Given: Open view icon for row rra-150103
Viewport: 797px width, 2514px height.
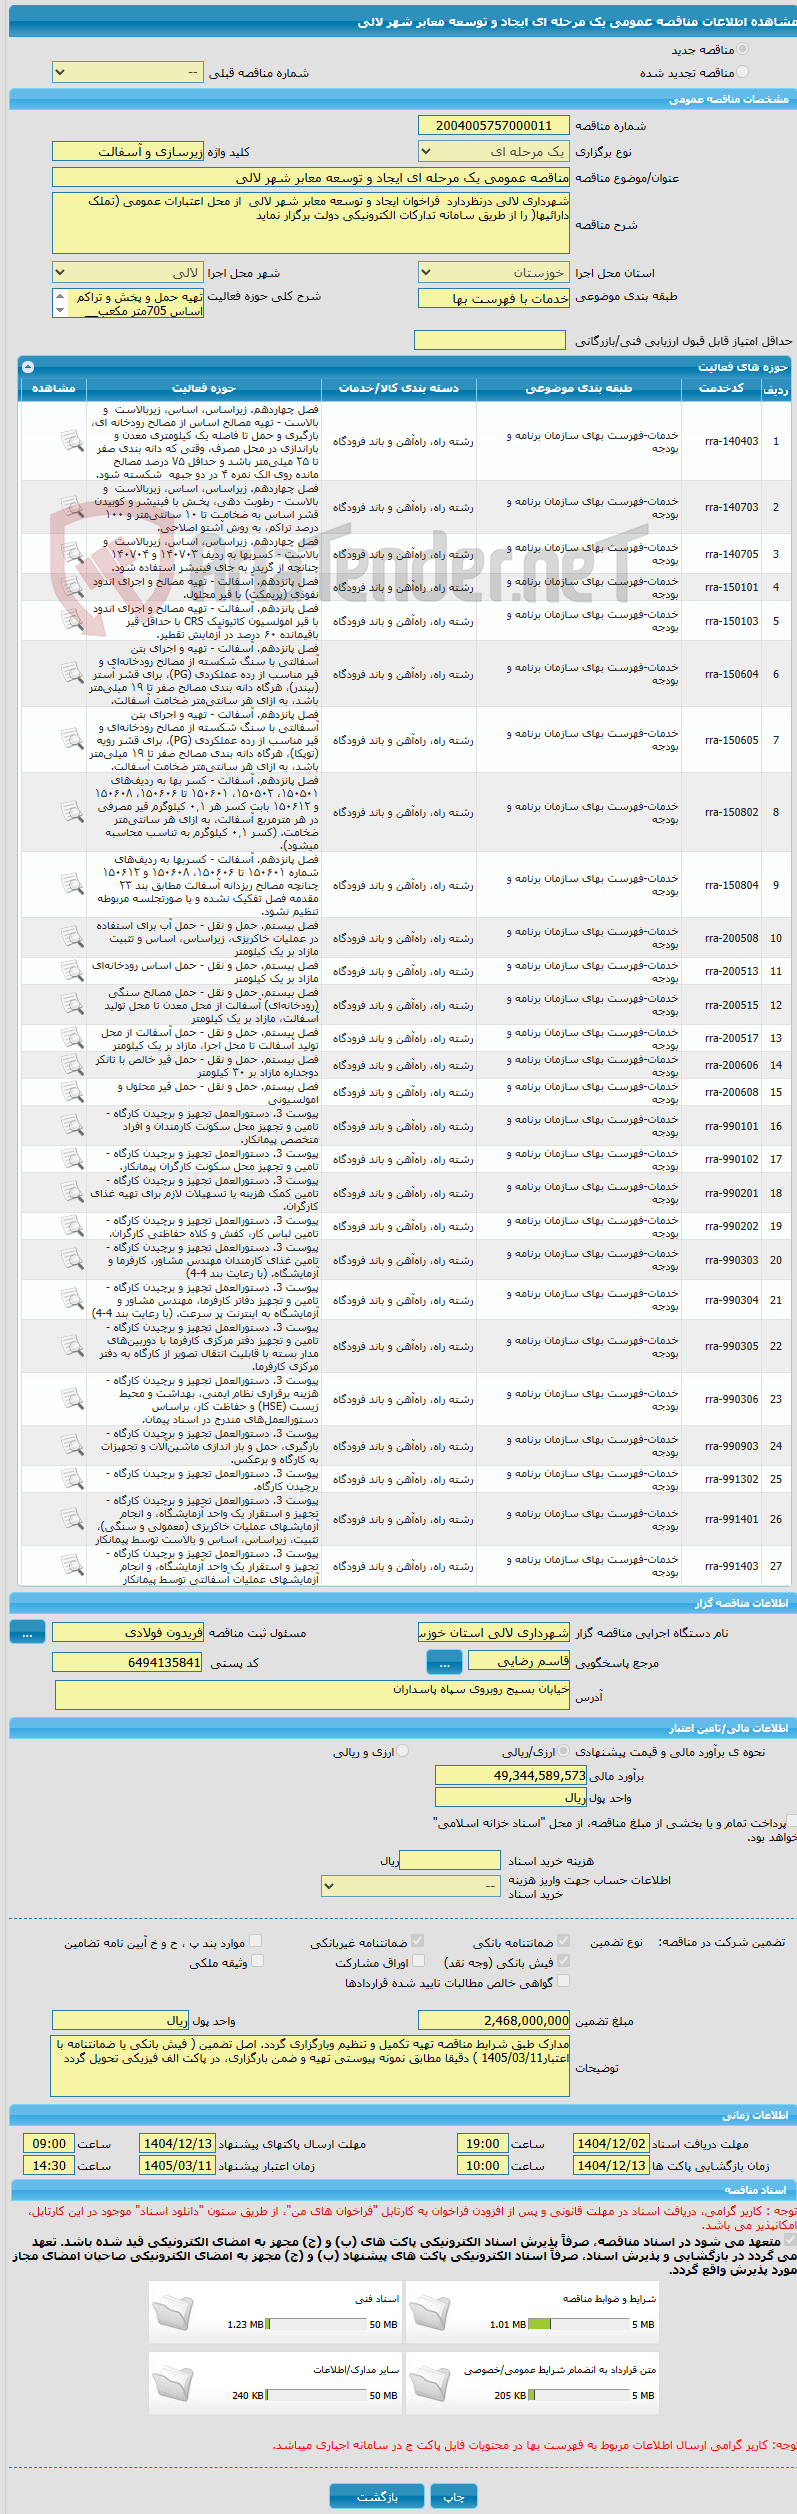Looking at the screenshot, I should pos(72,621).
